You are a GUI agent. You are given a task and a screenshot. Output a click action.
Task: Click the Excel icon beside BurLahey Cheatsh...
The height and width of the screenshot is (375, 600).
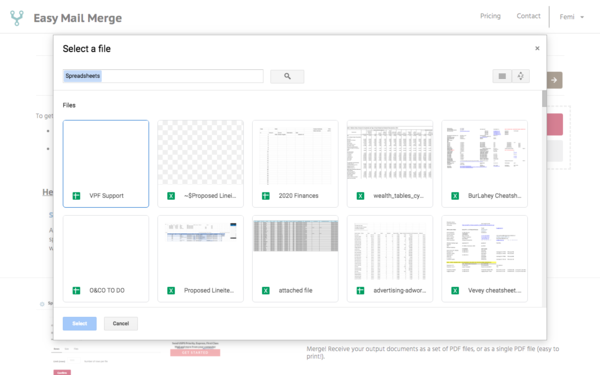point(455,196)
